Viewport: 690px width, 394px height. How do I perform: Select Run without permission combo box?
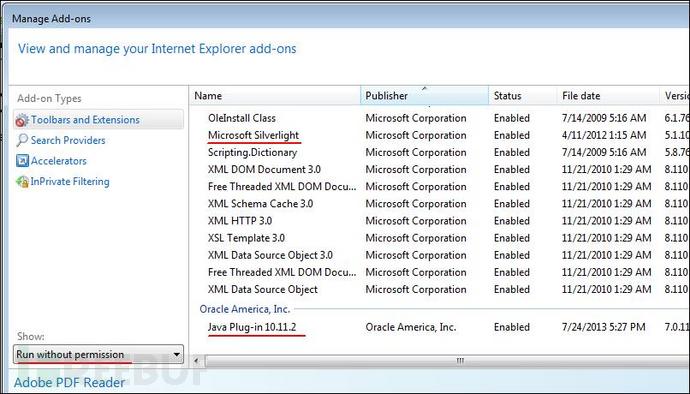coord(98,354)
